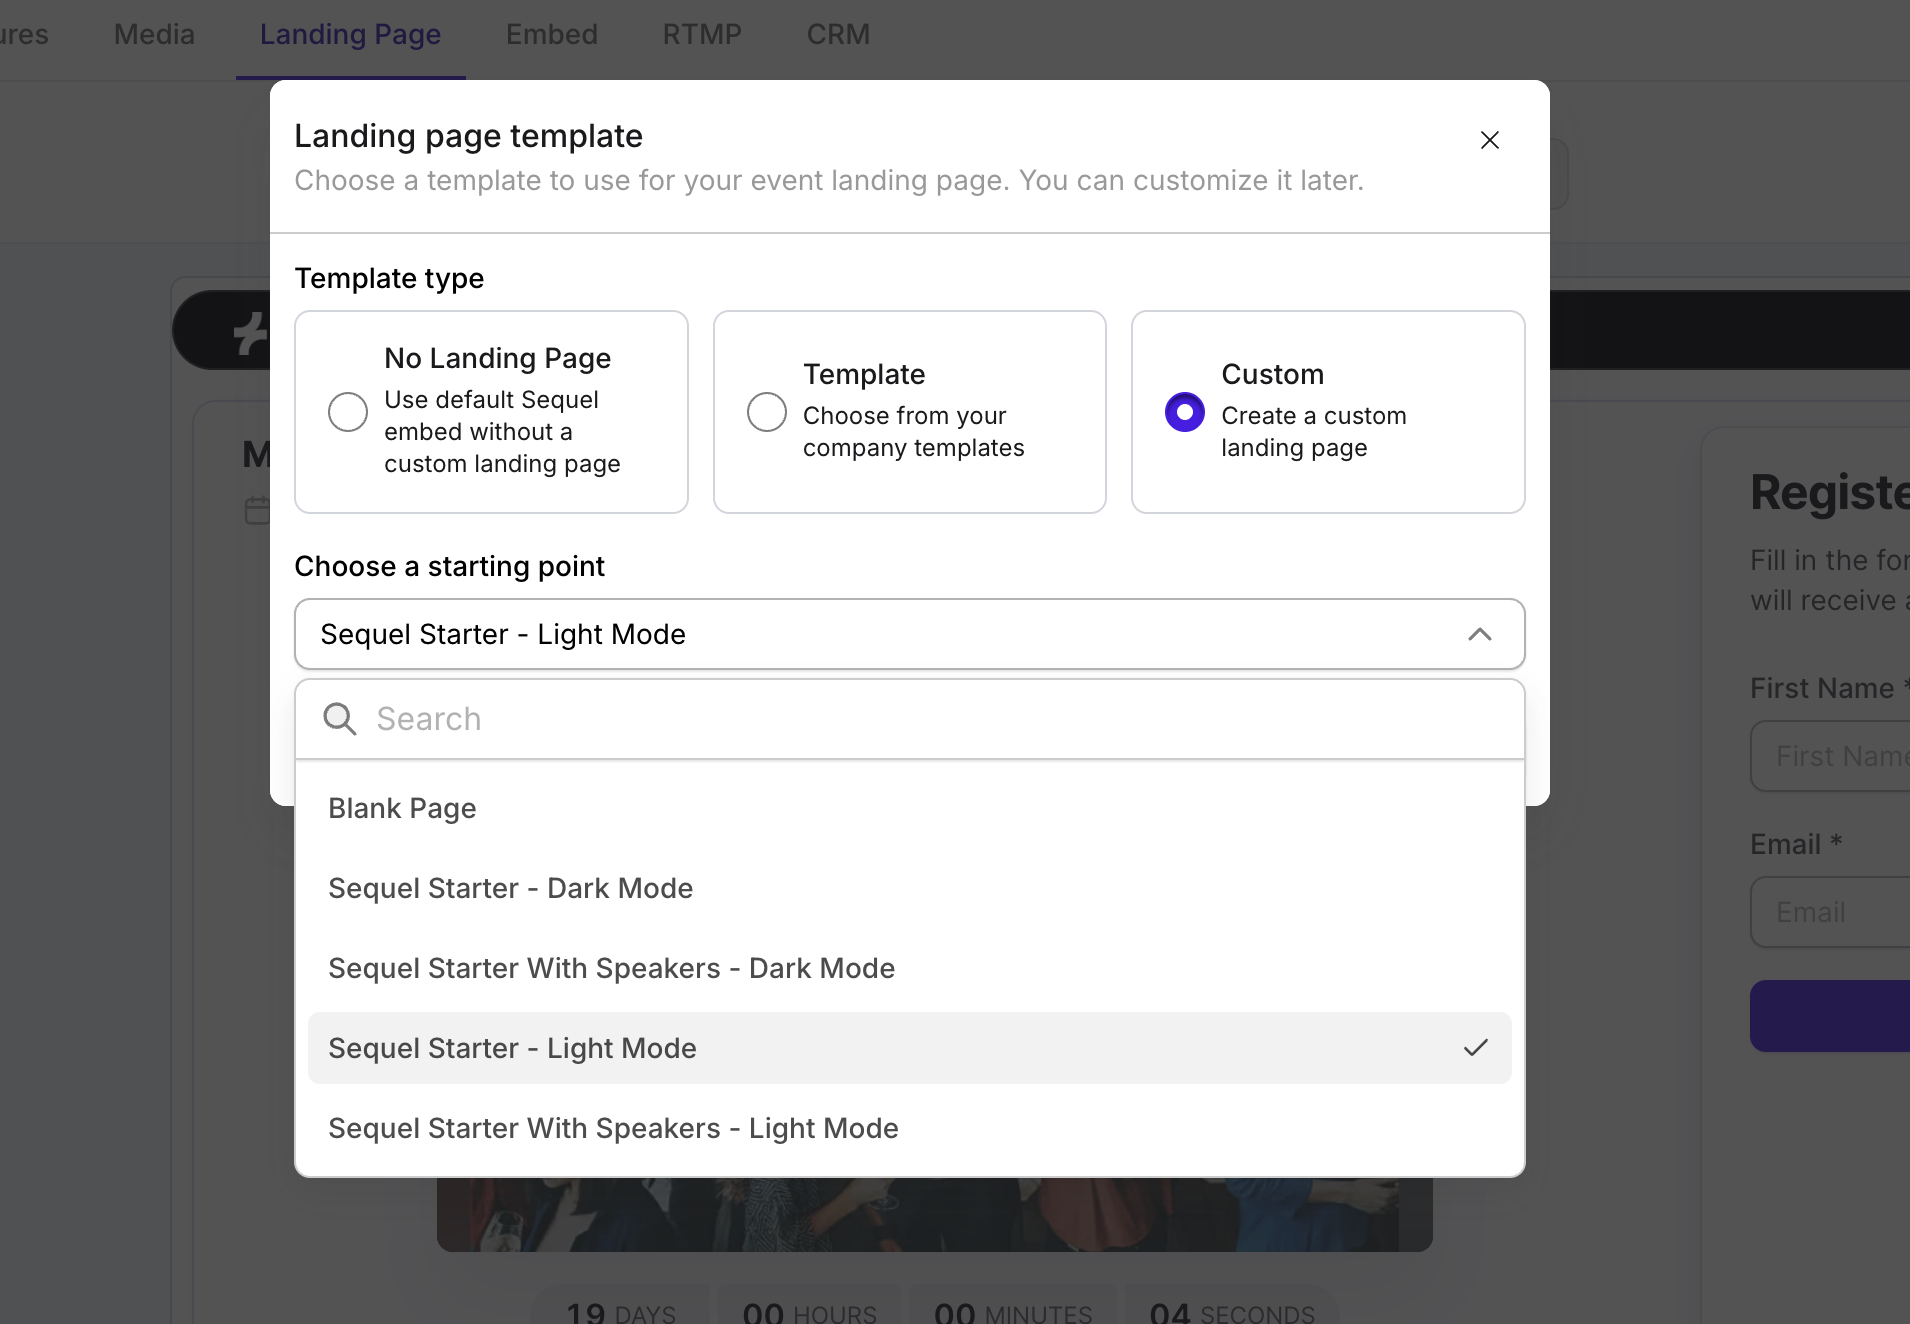
Task: Click the Landing page template title
Action: coord(468,136)
